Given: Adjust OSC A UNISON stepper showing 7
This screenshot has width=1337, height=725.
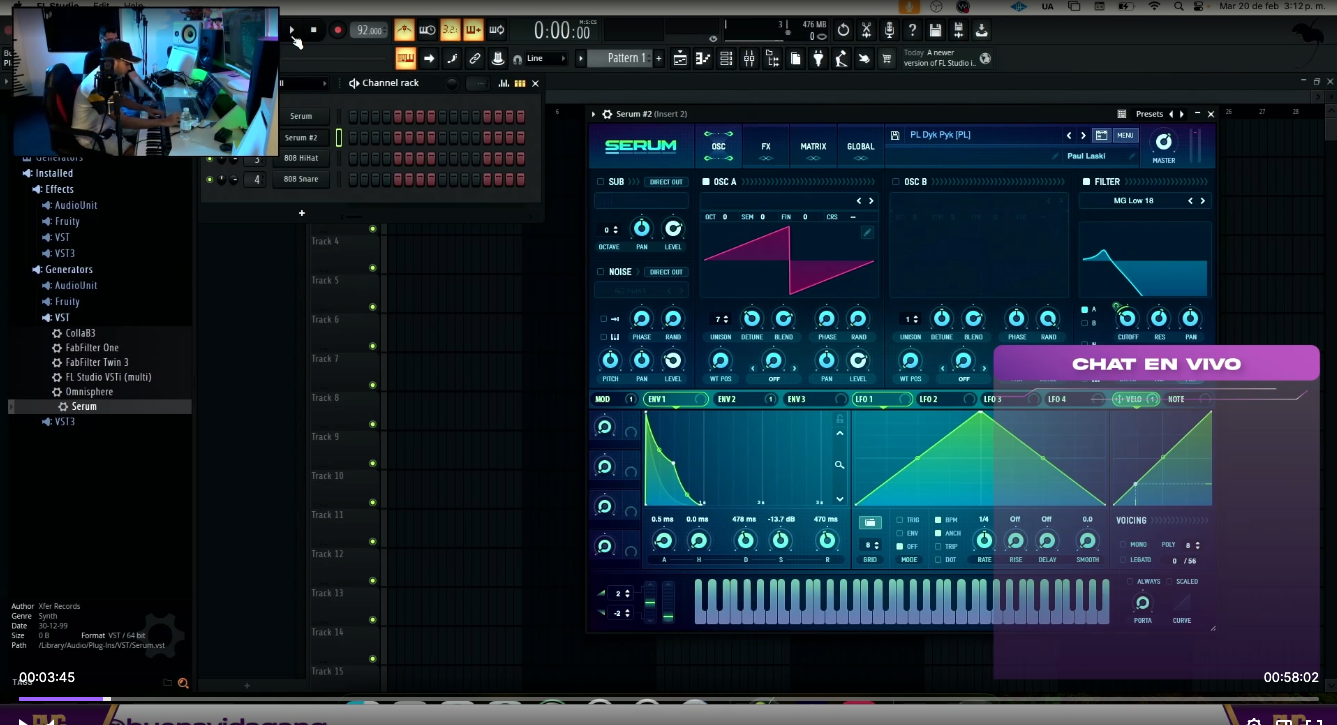Looking at the screenshot, I should (x=720, y=319).
